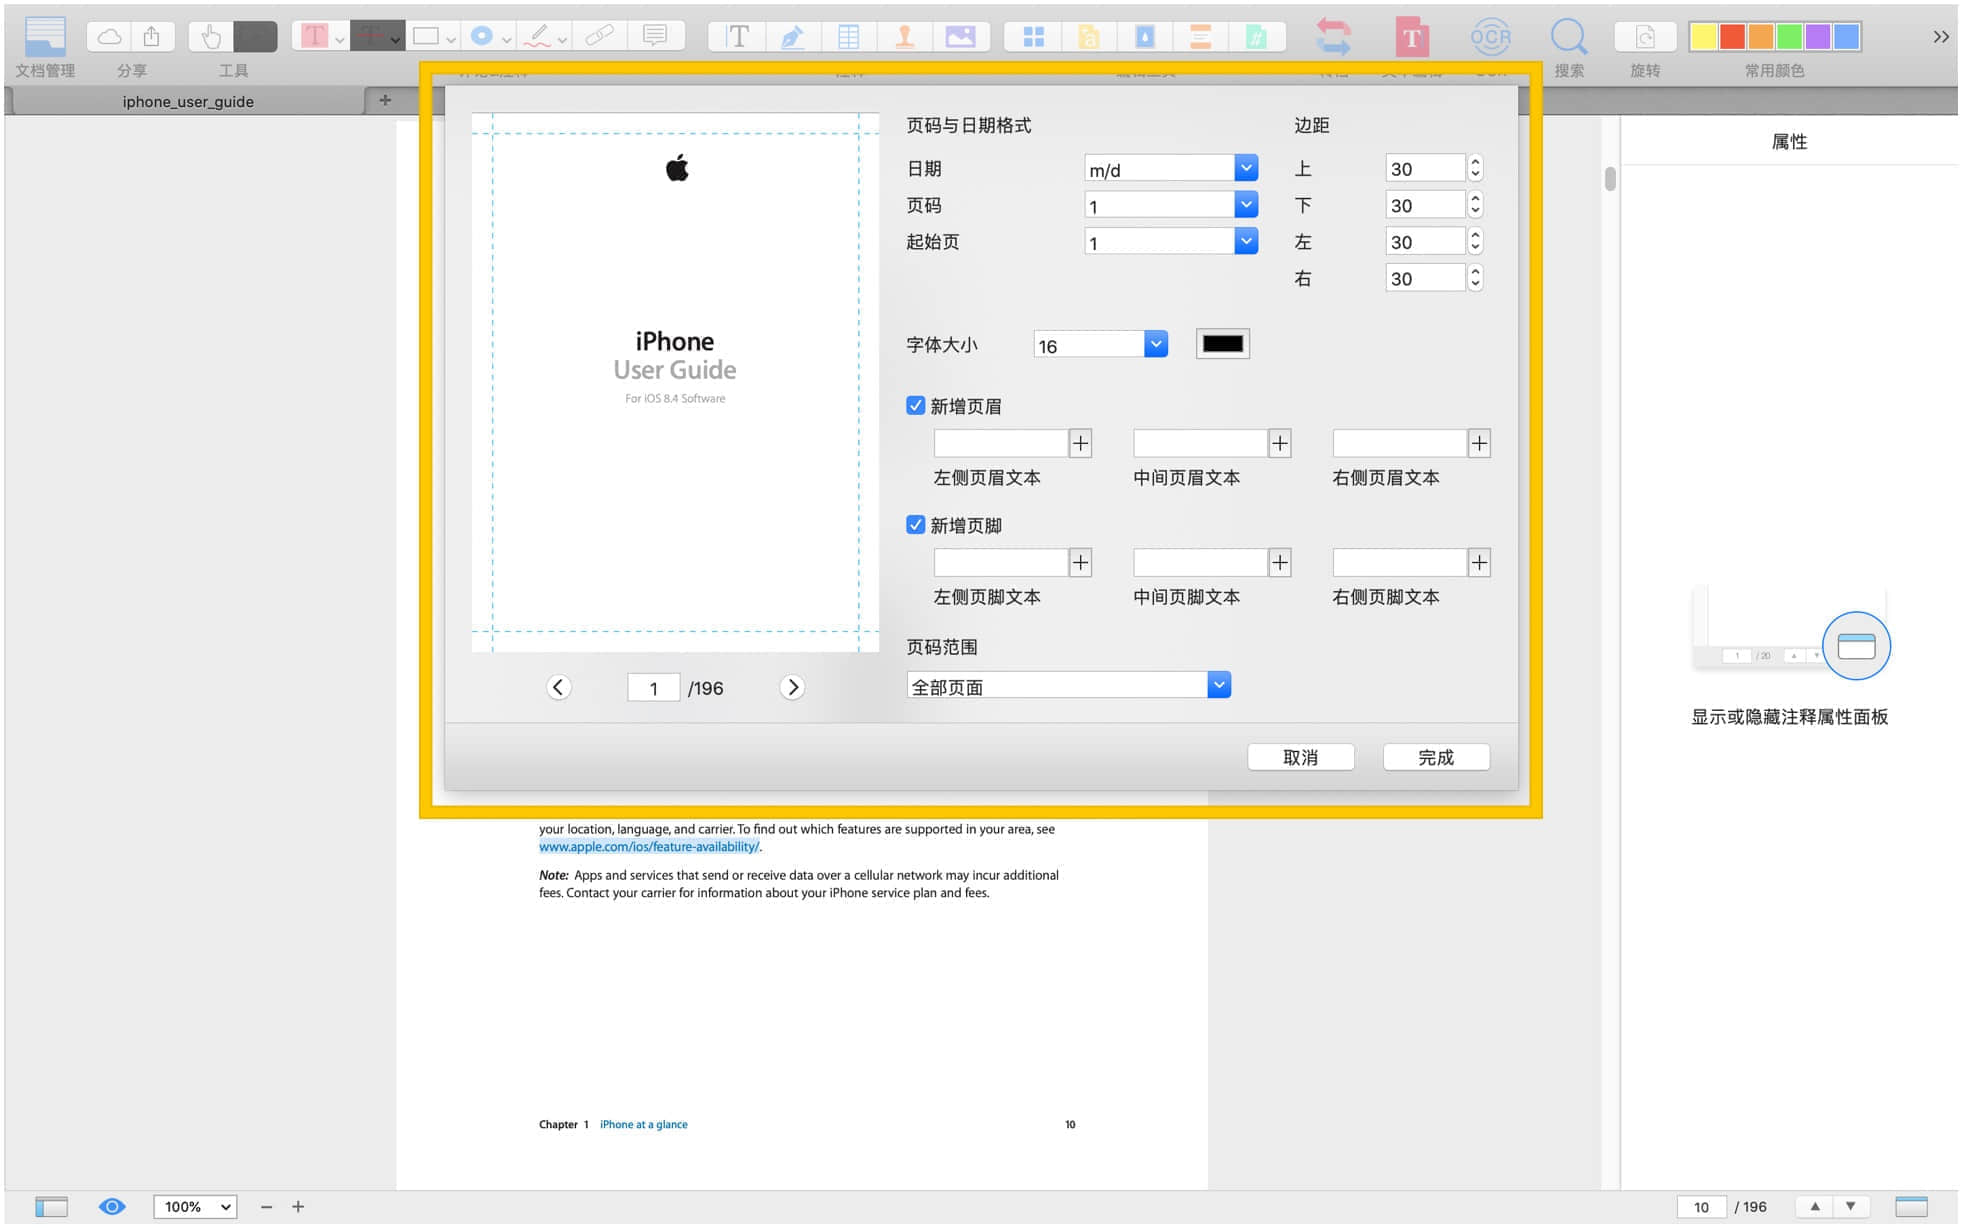Select the blue circle shape tool
Image resolution: width=1962 pixels, height=1228 pixels.
(x=482, y=36)
